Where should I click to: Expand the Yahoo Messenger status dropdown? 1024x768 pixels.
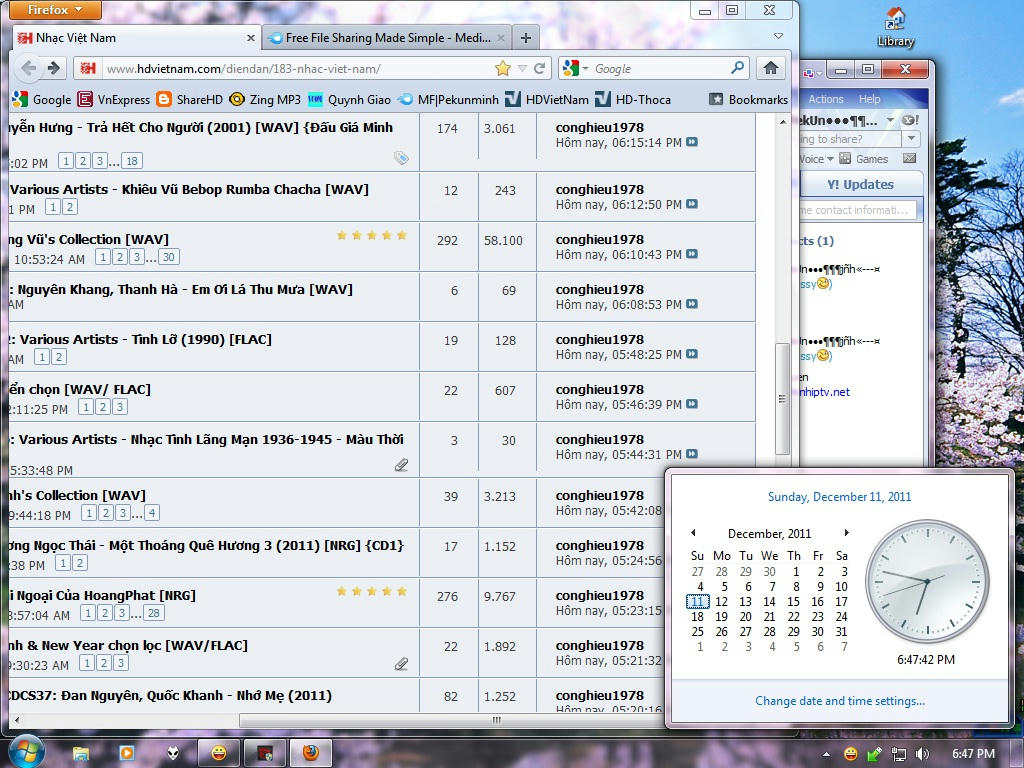coord(889,120)
